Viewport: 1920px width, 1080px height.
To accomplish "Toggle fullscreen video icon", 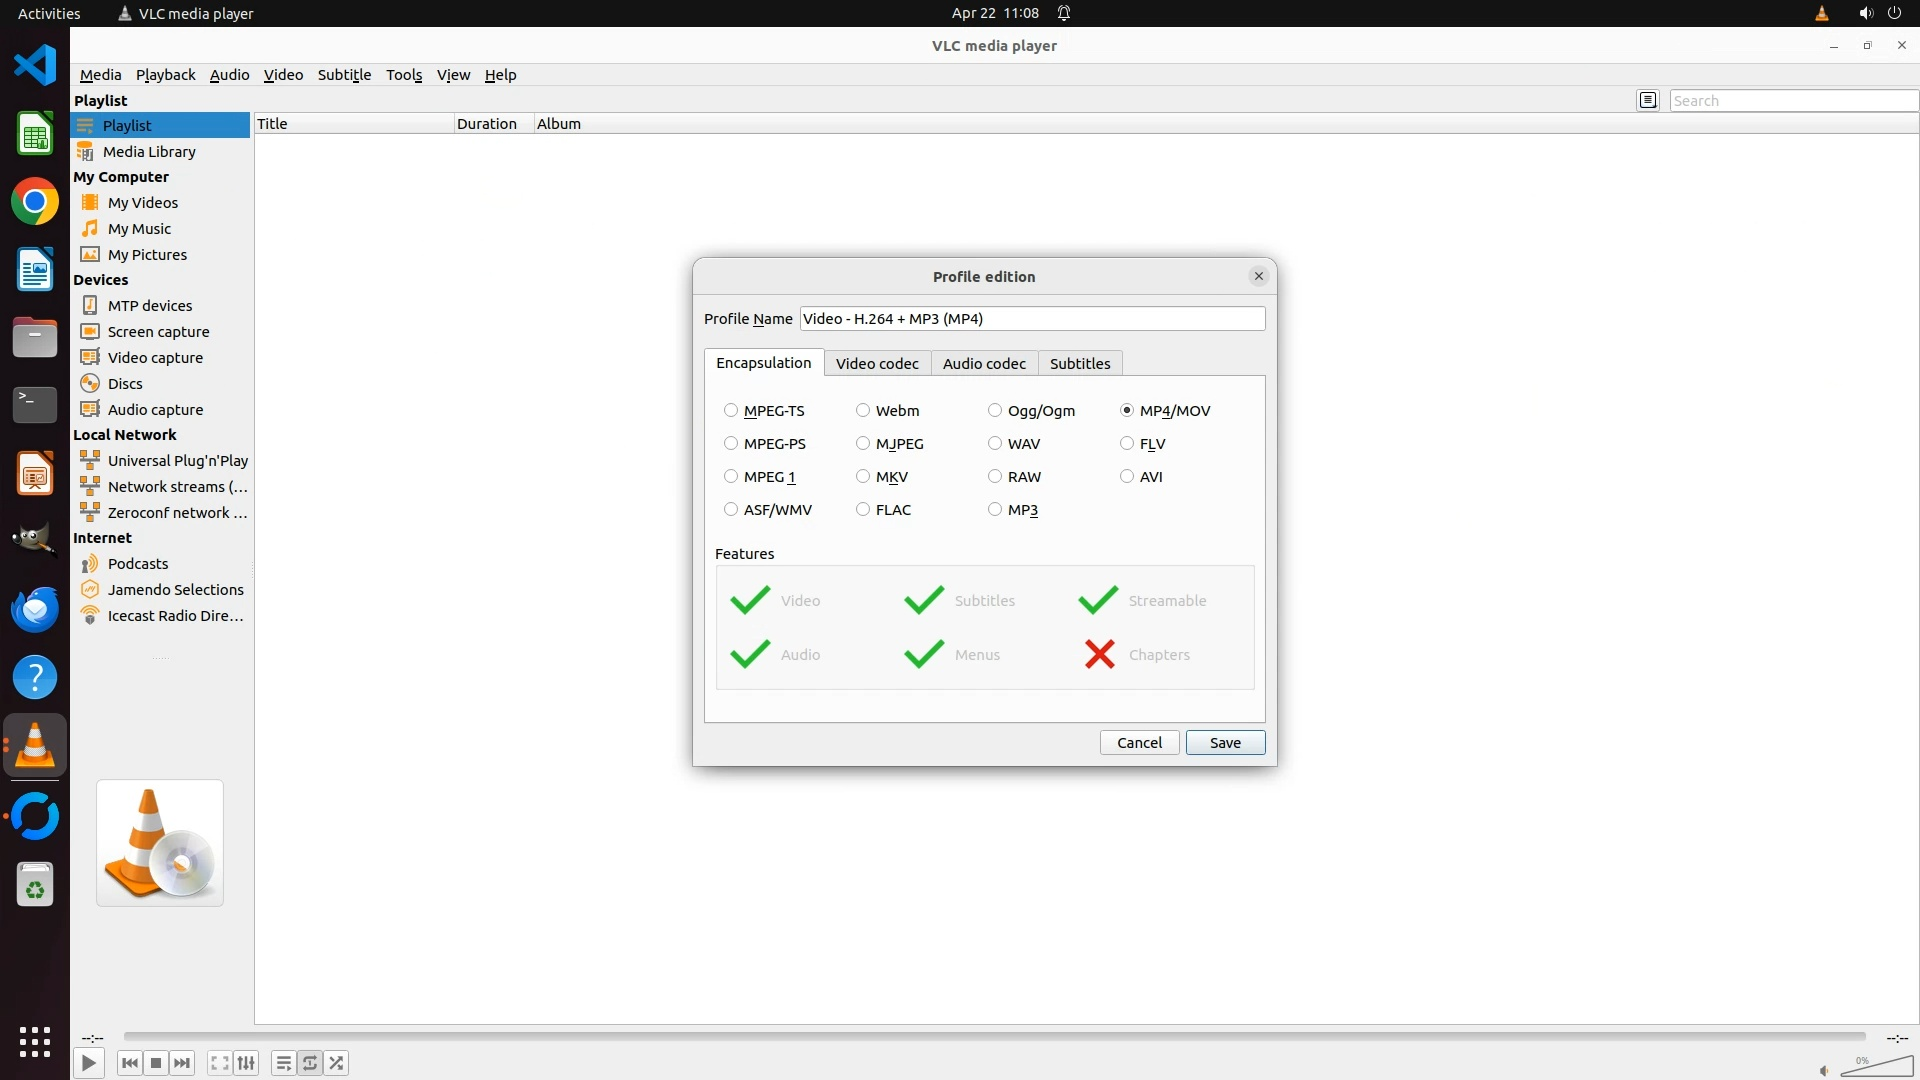I will (219, 1063).
